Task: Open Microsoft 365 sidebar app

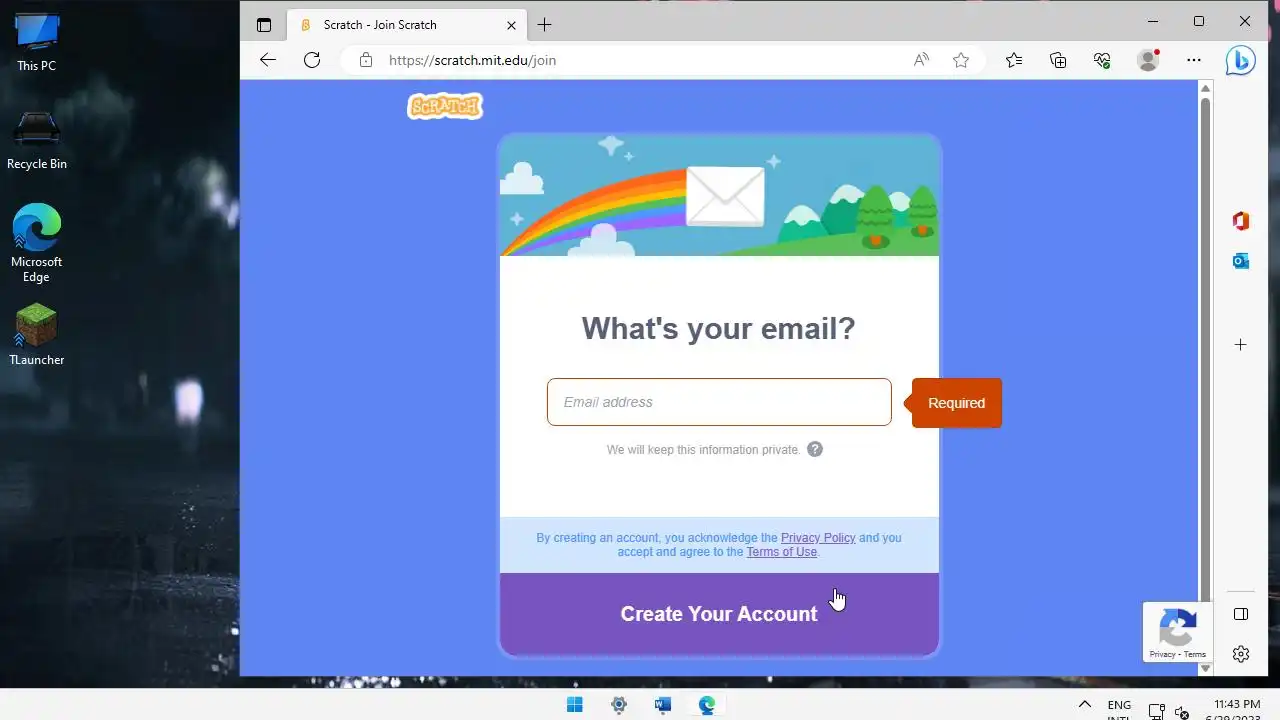Action: (x=1241, y=221)
